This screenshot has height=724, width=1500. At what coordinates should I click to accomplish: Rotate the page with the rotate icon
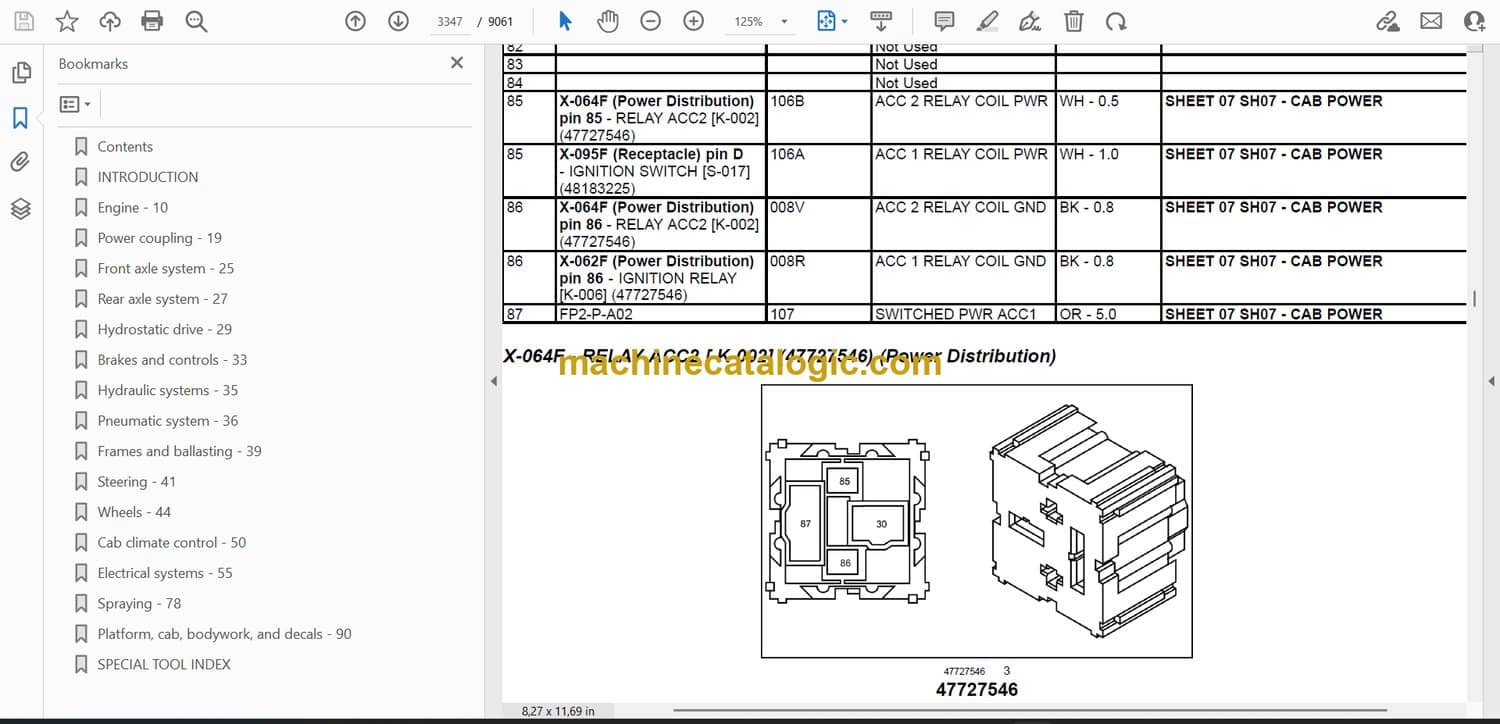1116,21
